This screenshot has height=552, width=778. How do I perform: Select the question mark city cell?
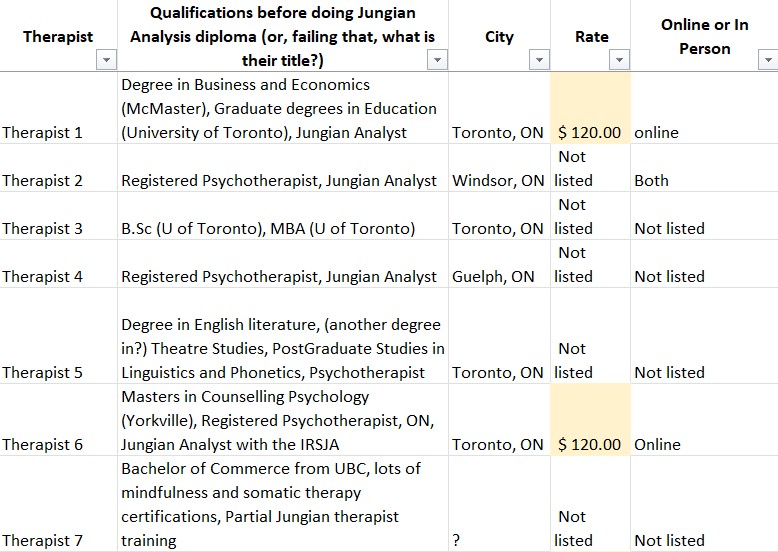(x=457, y=540)
